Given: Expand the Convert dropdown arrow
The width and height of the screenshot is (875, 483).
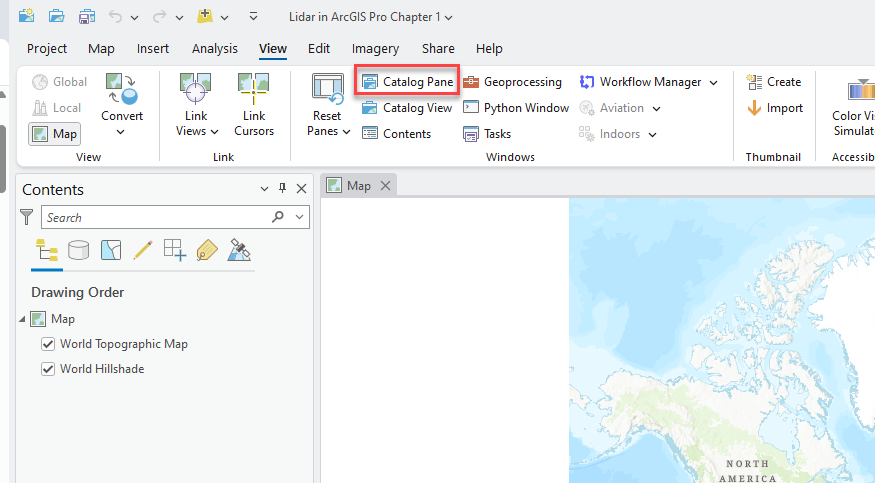Looking at the screenshot, I should [121, 132].
